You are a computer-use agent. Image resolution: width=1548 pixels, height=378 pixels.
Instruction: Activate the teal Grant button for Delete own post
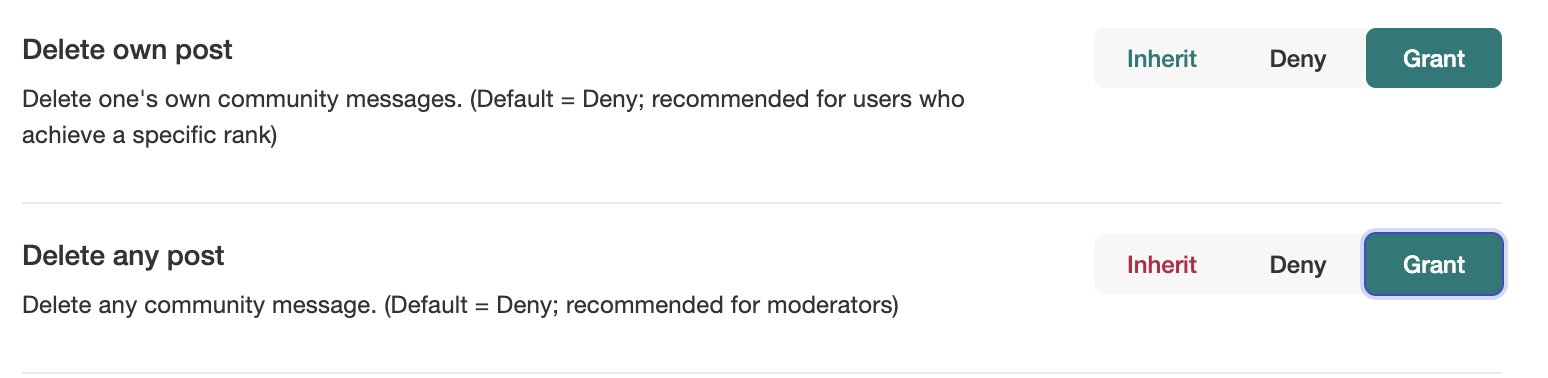click(x=1433, y=58)
